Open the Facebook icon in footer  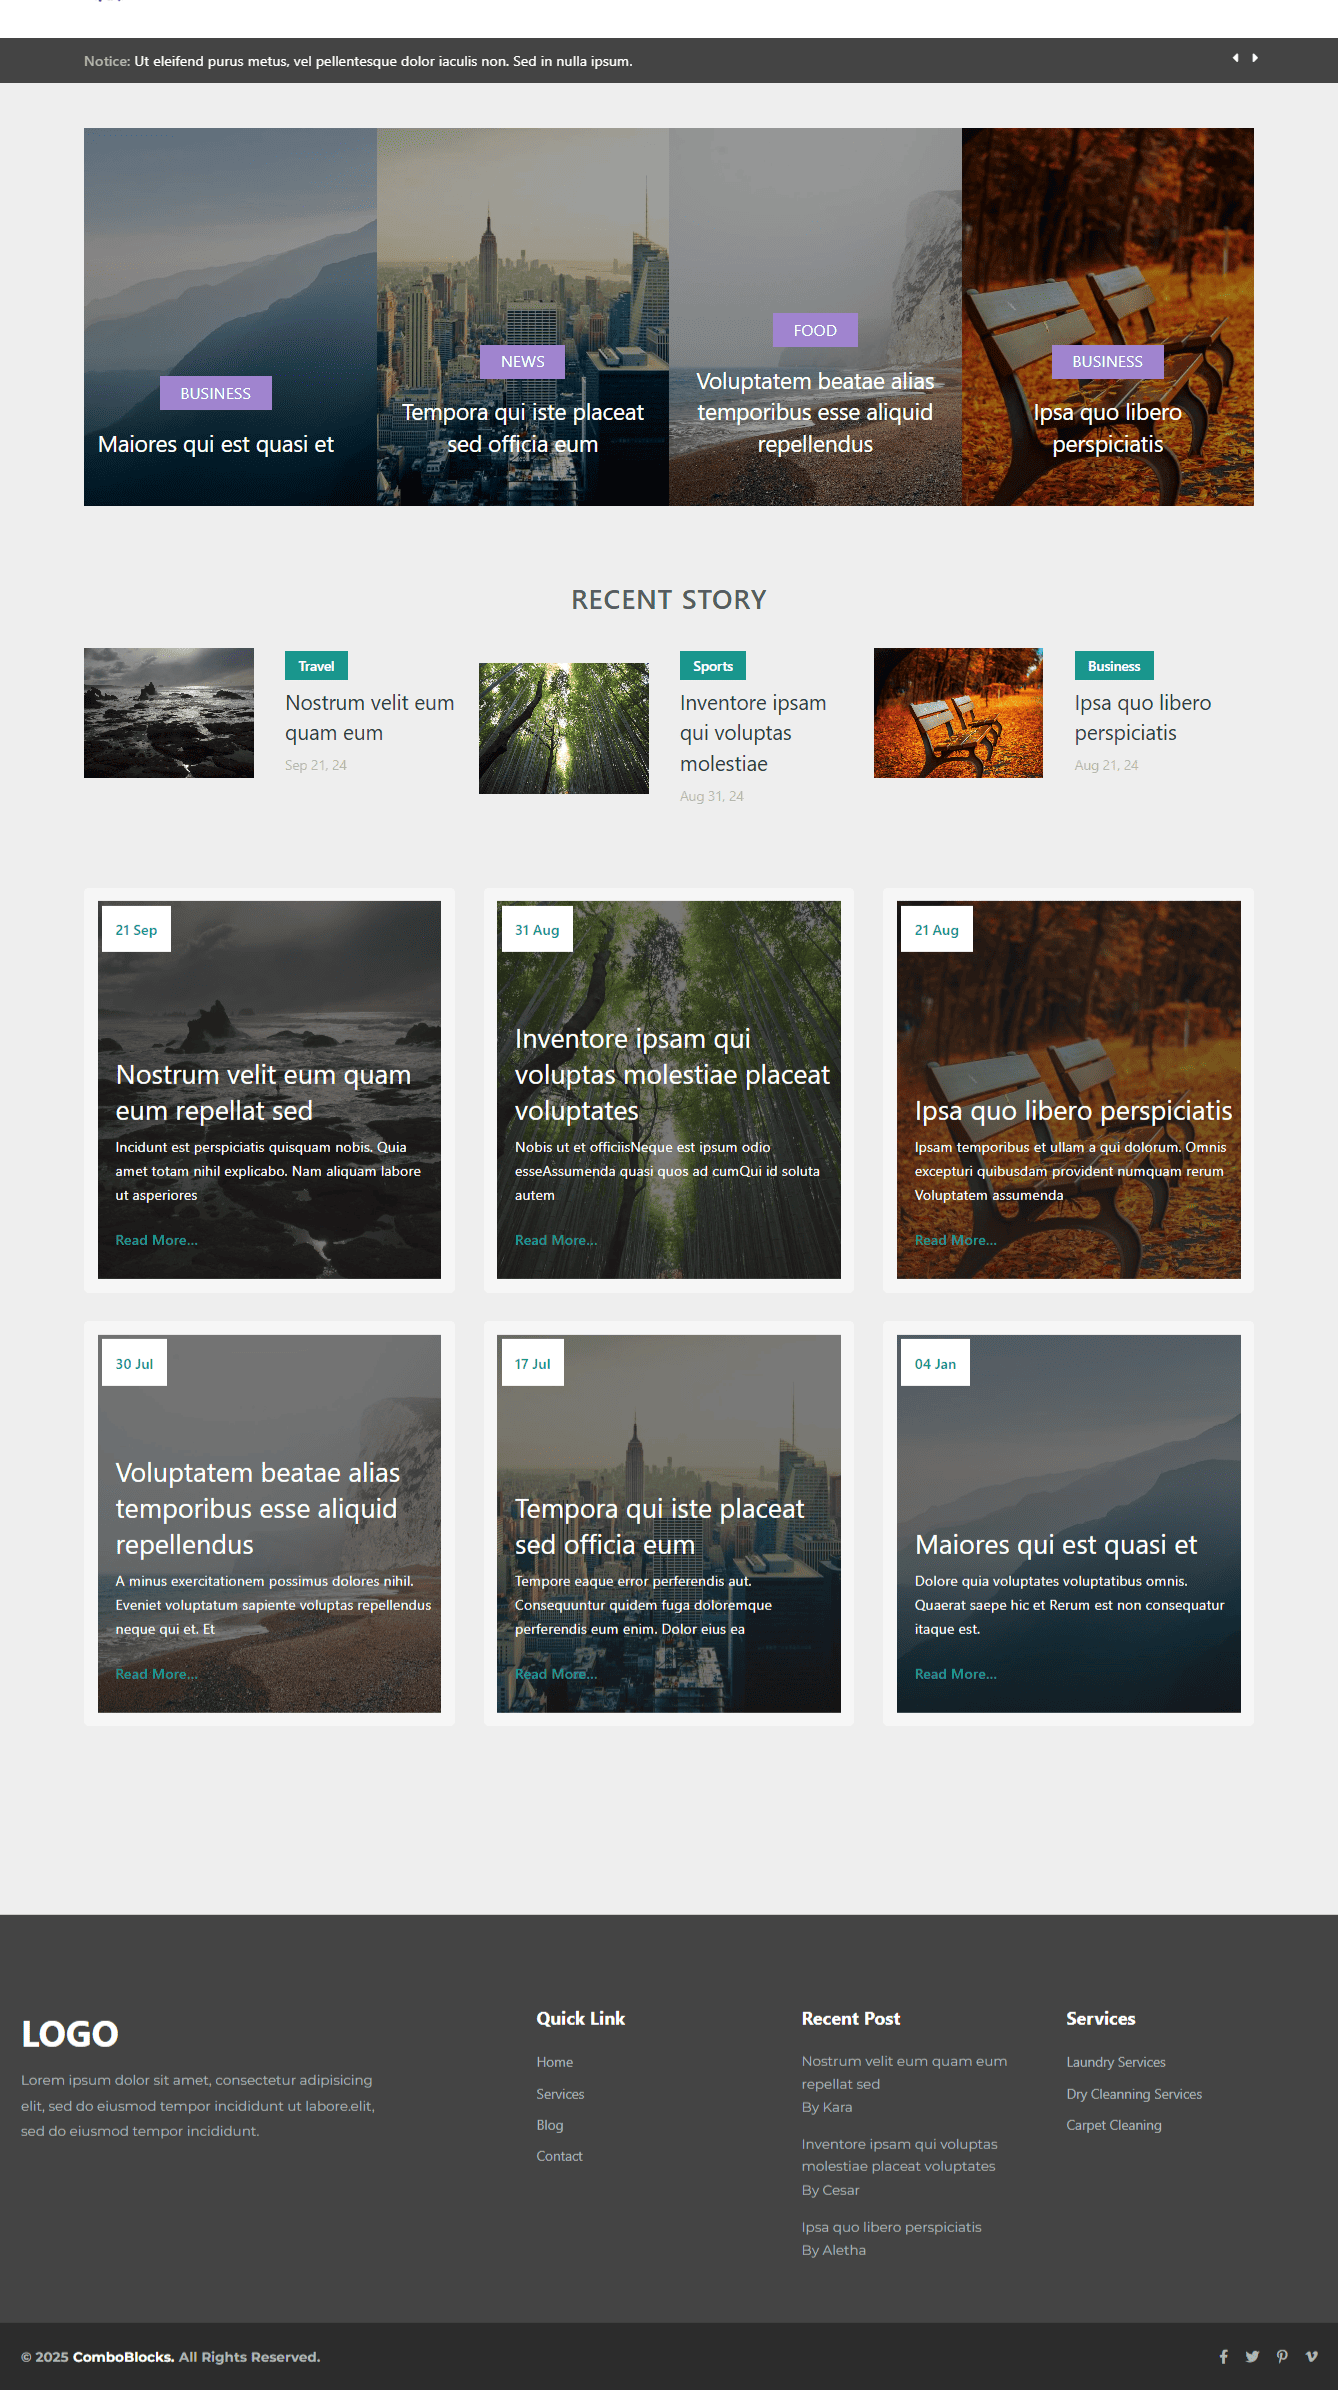point(1223,2357)
